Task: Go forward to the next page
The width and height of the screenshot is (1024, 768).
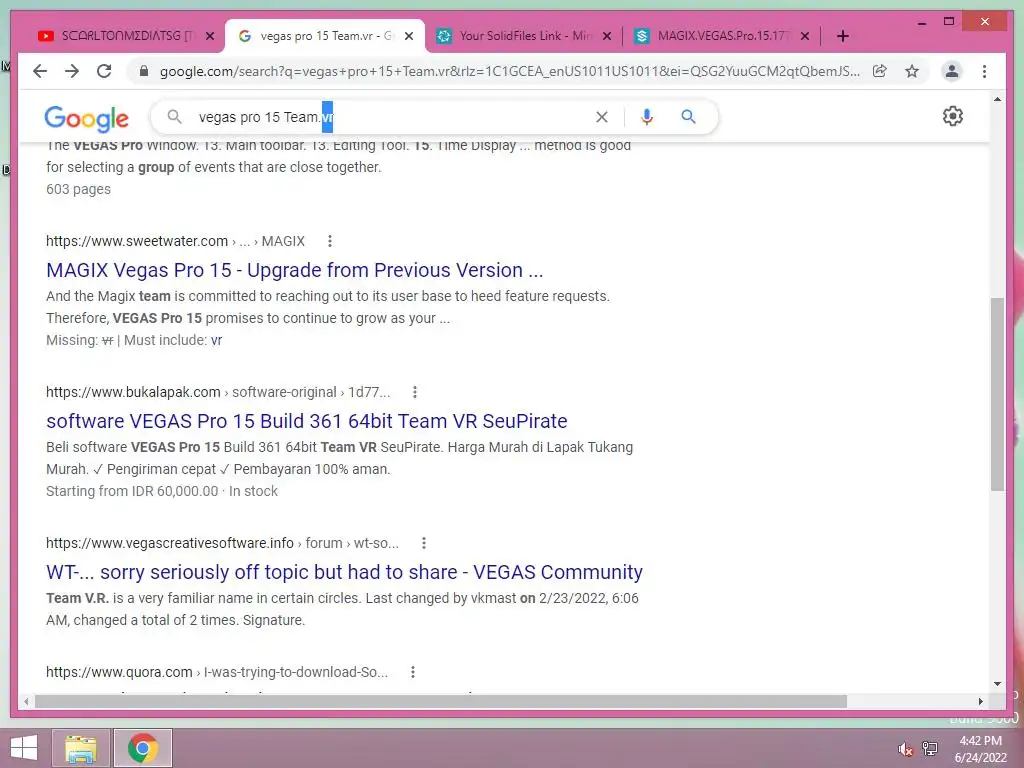Action: click(72, 71)
